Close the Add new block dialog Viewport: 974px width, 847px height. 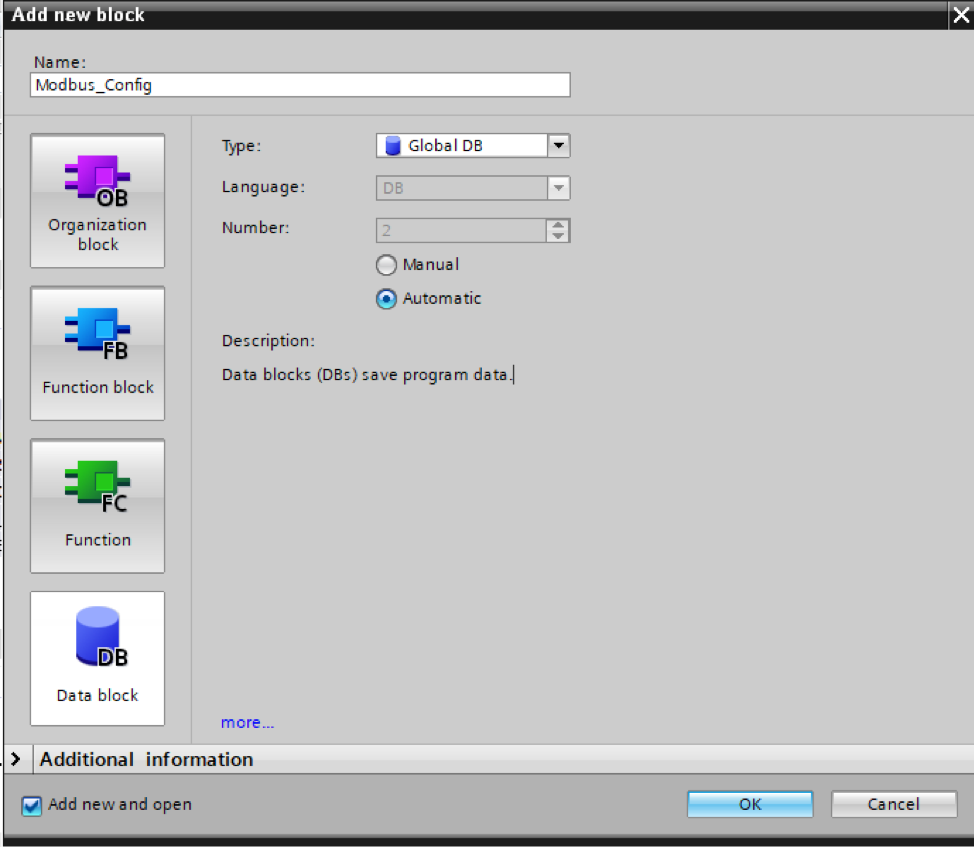click(x=961, y=15)
